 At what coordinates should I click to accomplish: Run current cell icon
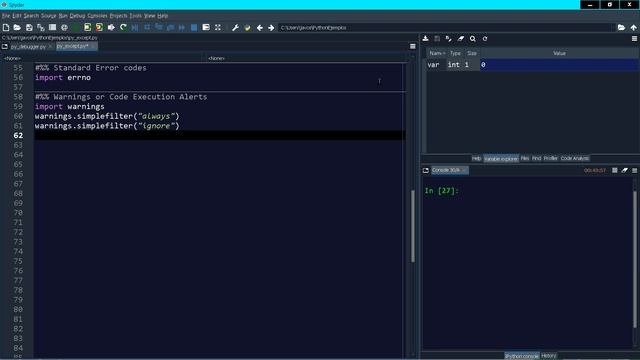[87, 27]
